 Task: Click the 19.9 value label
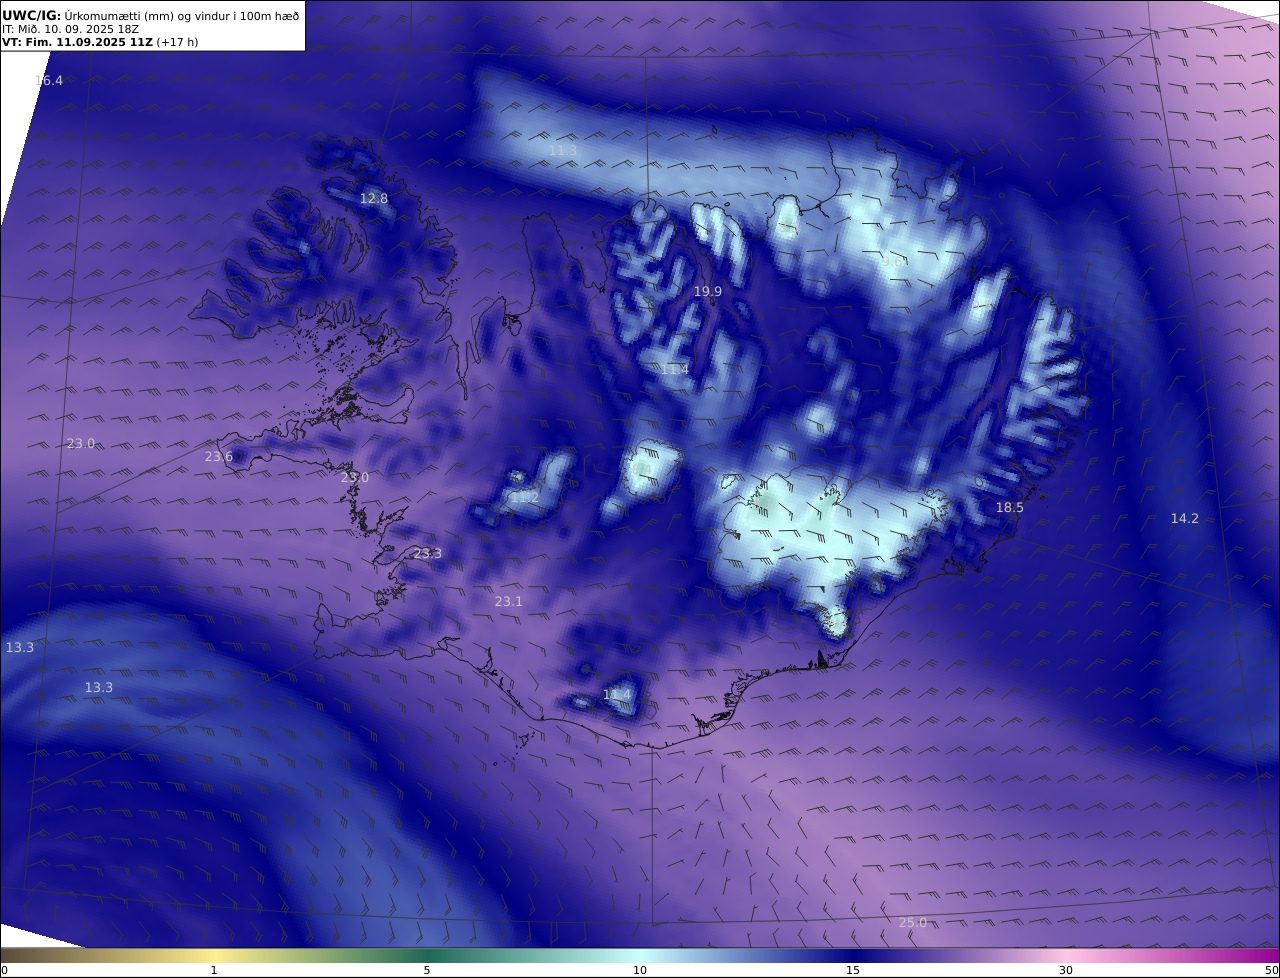coord(707,291)
